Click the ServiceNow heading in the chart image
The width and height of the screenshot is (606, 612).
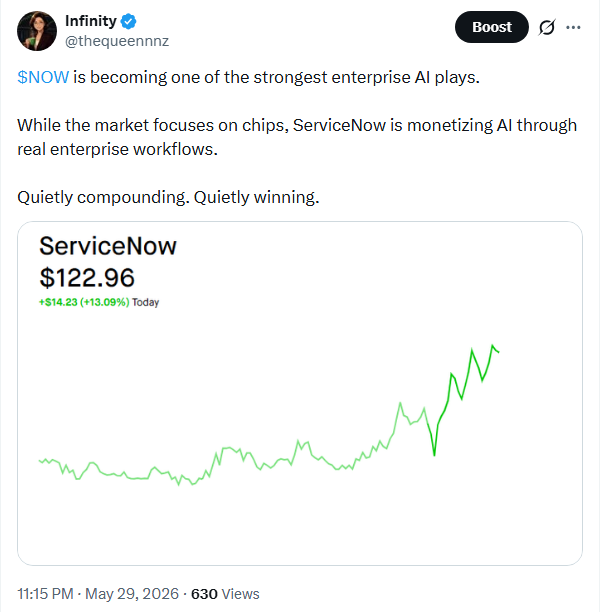(108, 246)
